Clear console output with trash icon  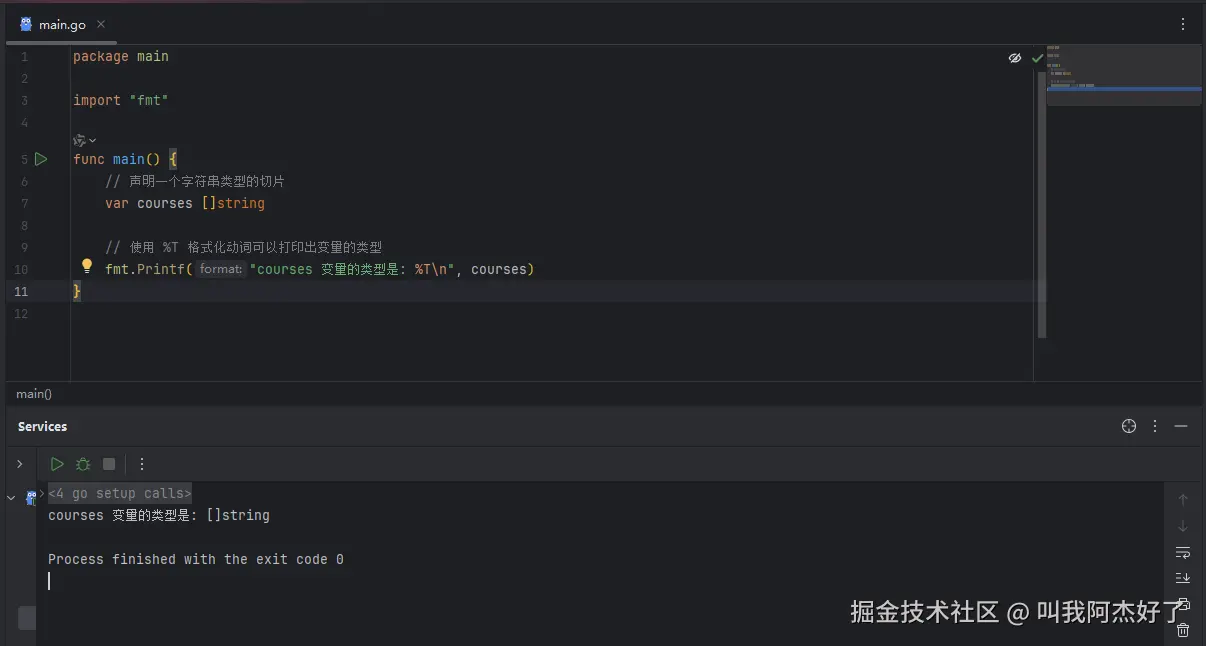pyautogui.click(x=1183, y=630)
